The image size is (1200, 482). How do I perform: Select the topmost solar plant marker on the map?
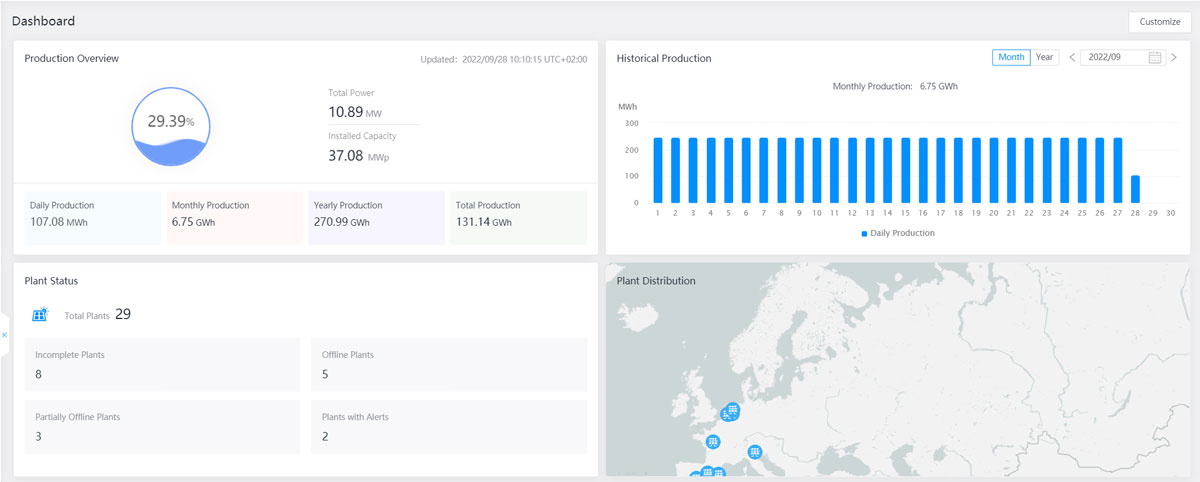(x=733, y=410)
